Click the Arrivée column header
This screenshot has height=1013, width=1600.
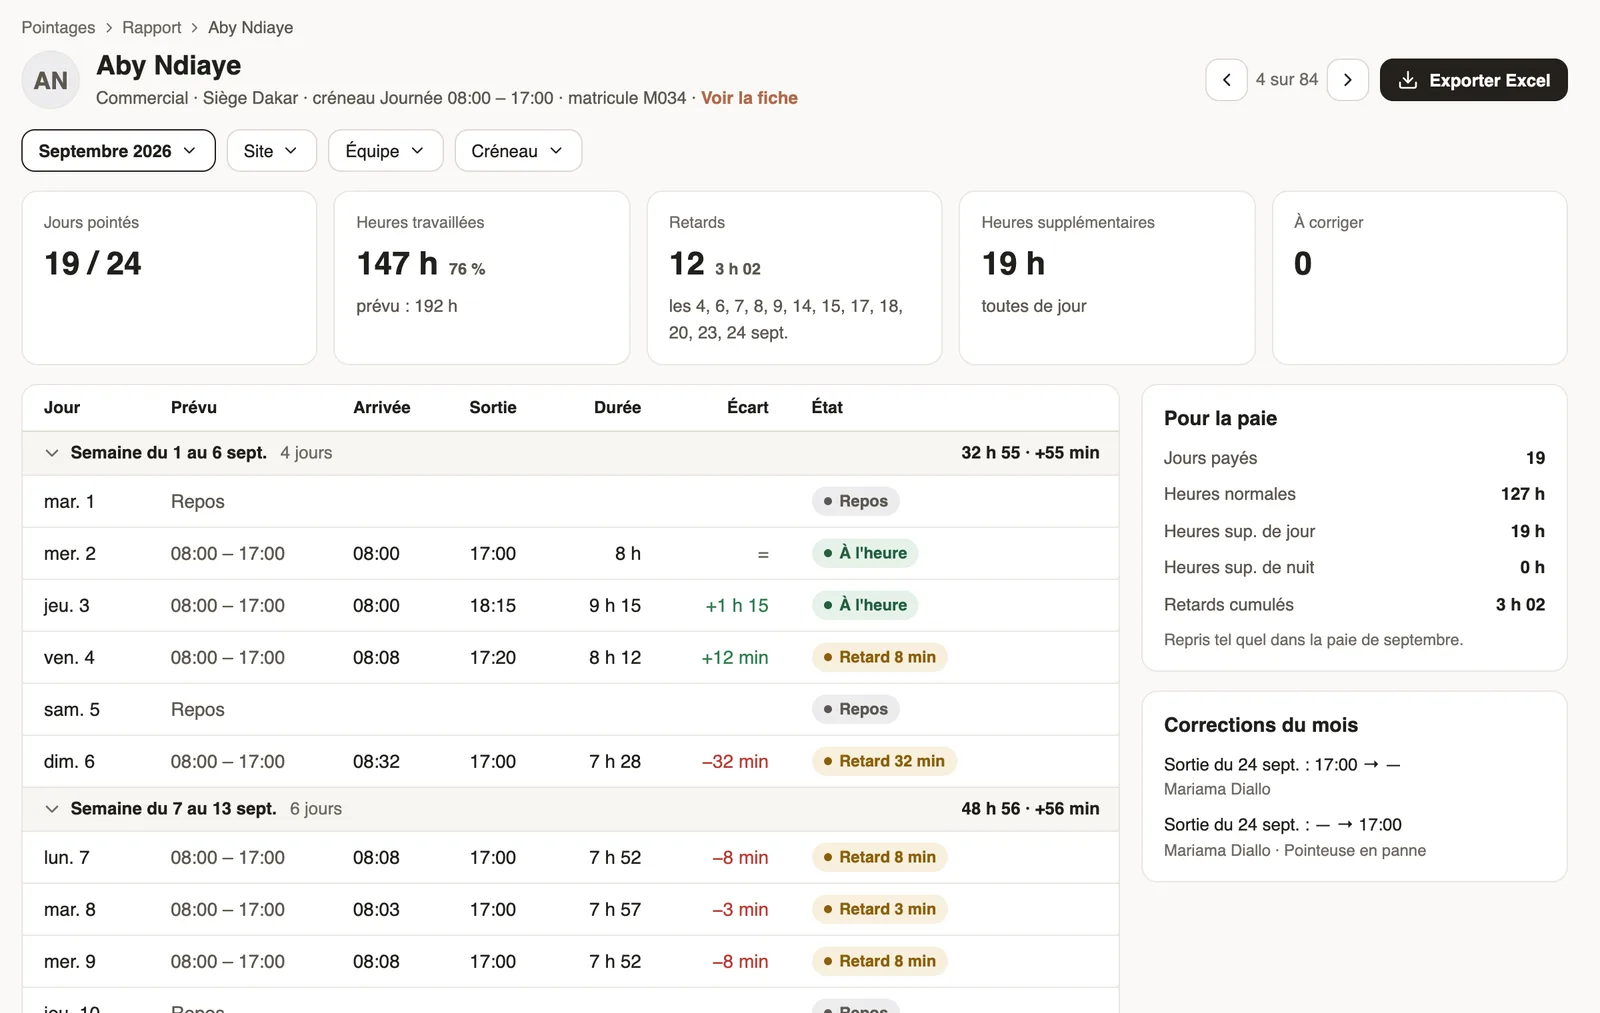pyautogui.click(x=381, y=407)
